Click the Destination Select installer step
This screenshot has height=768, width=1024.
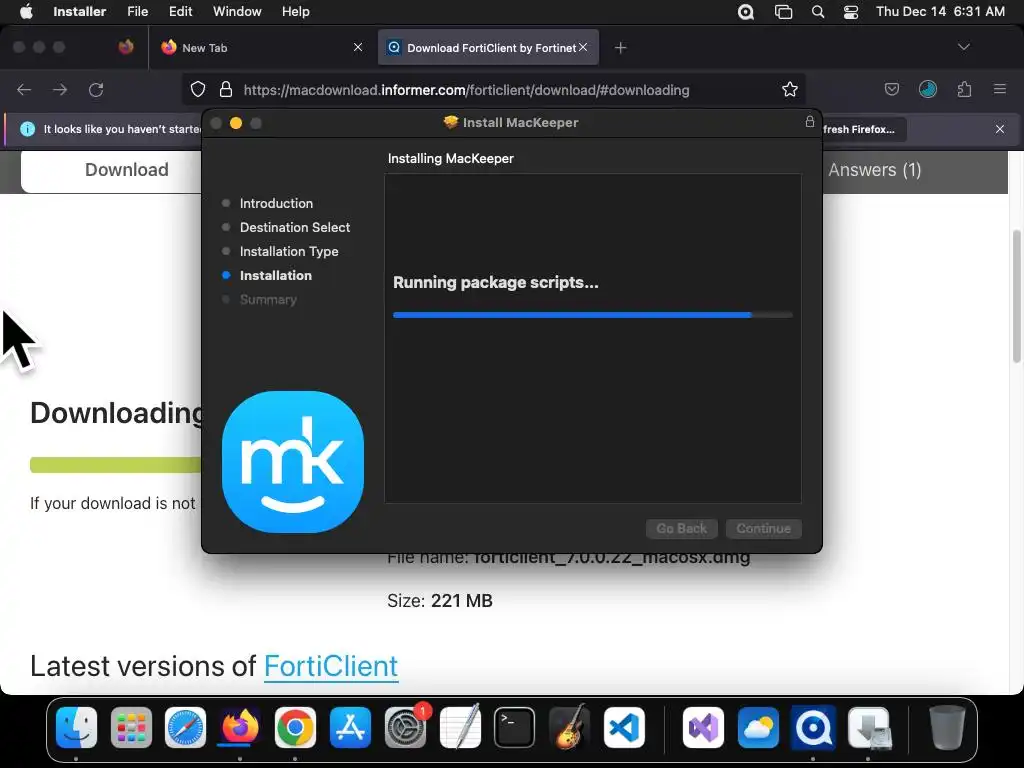pos(295,227)
